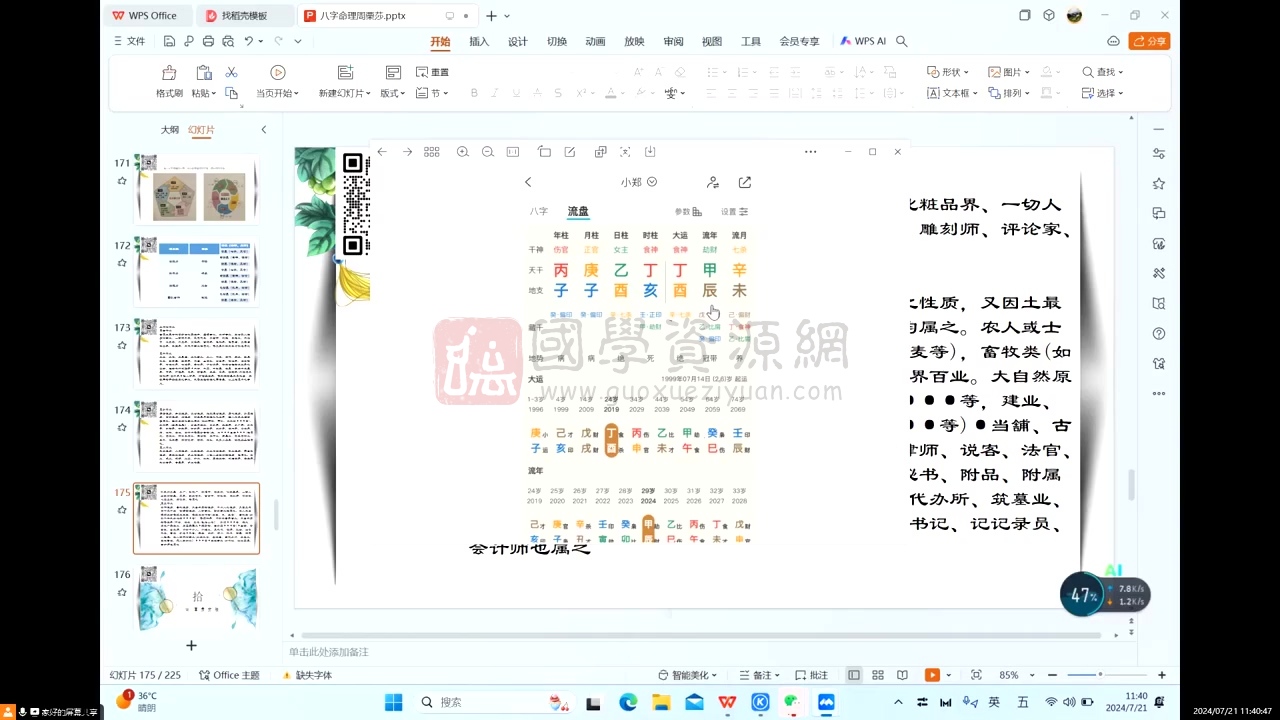Click the thumbnail grid icon in viewer

432,152
